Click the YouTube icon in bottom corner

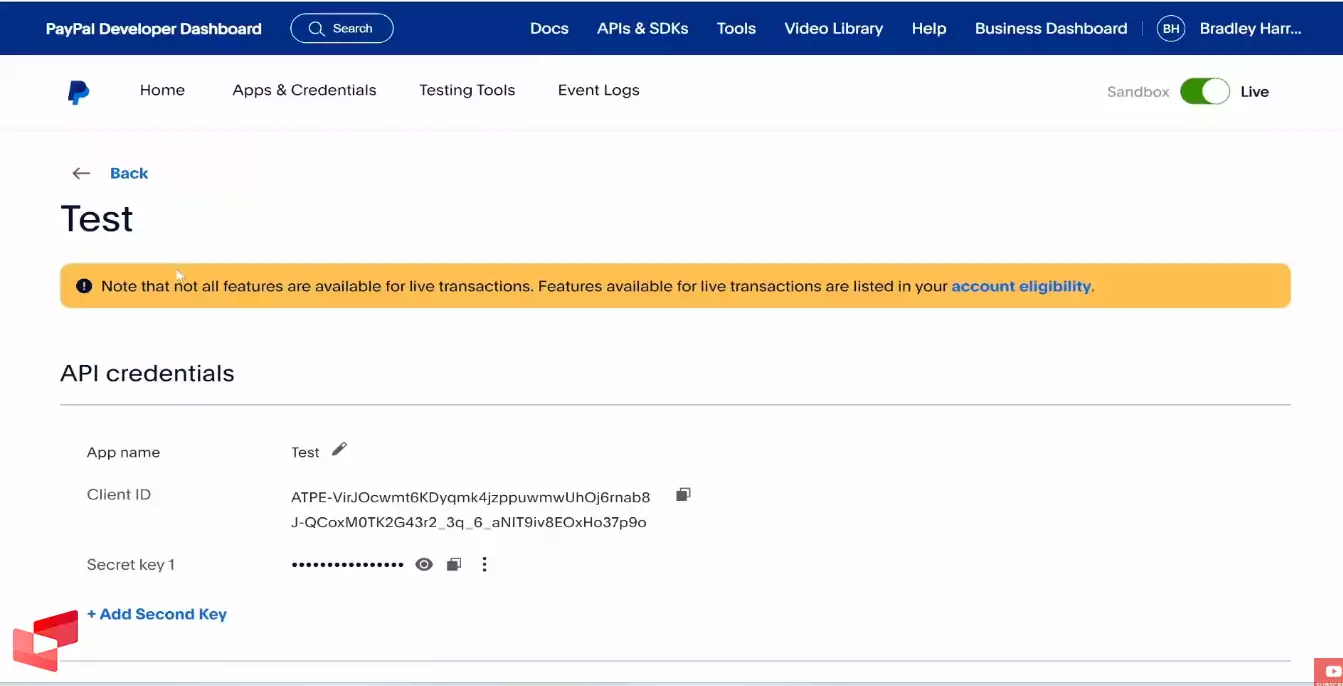1330,672
